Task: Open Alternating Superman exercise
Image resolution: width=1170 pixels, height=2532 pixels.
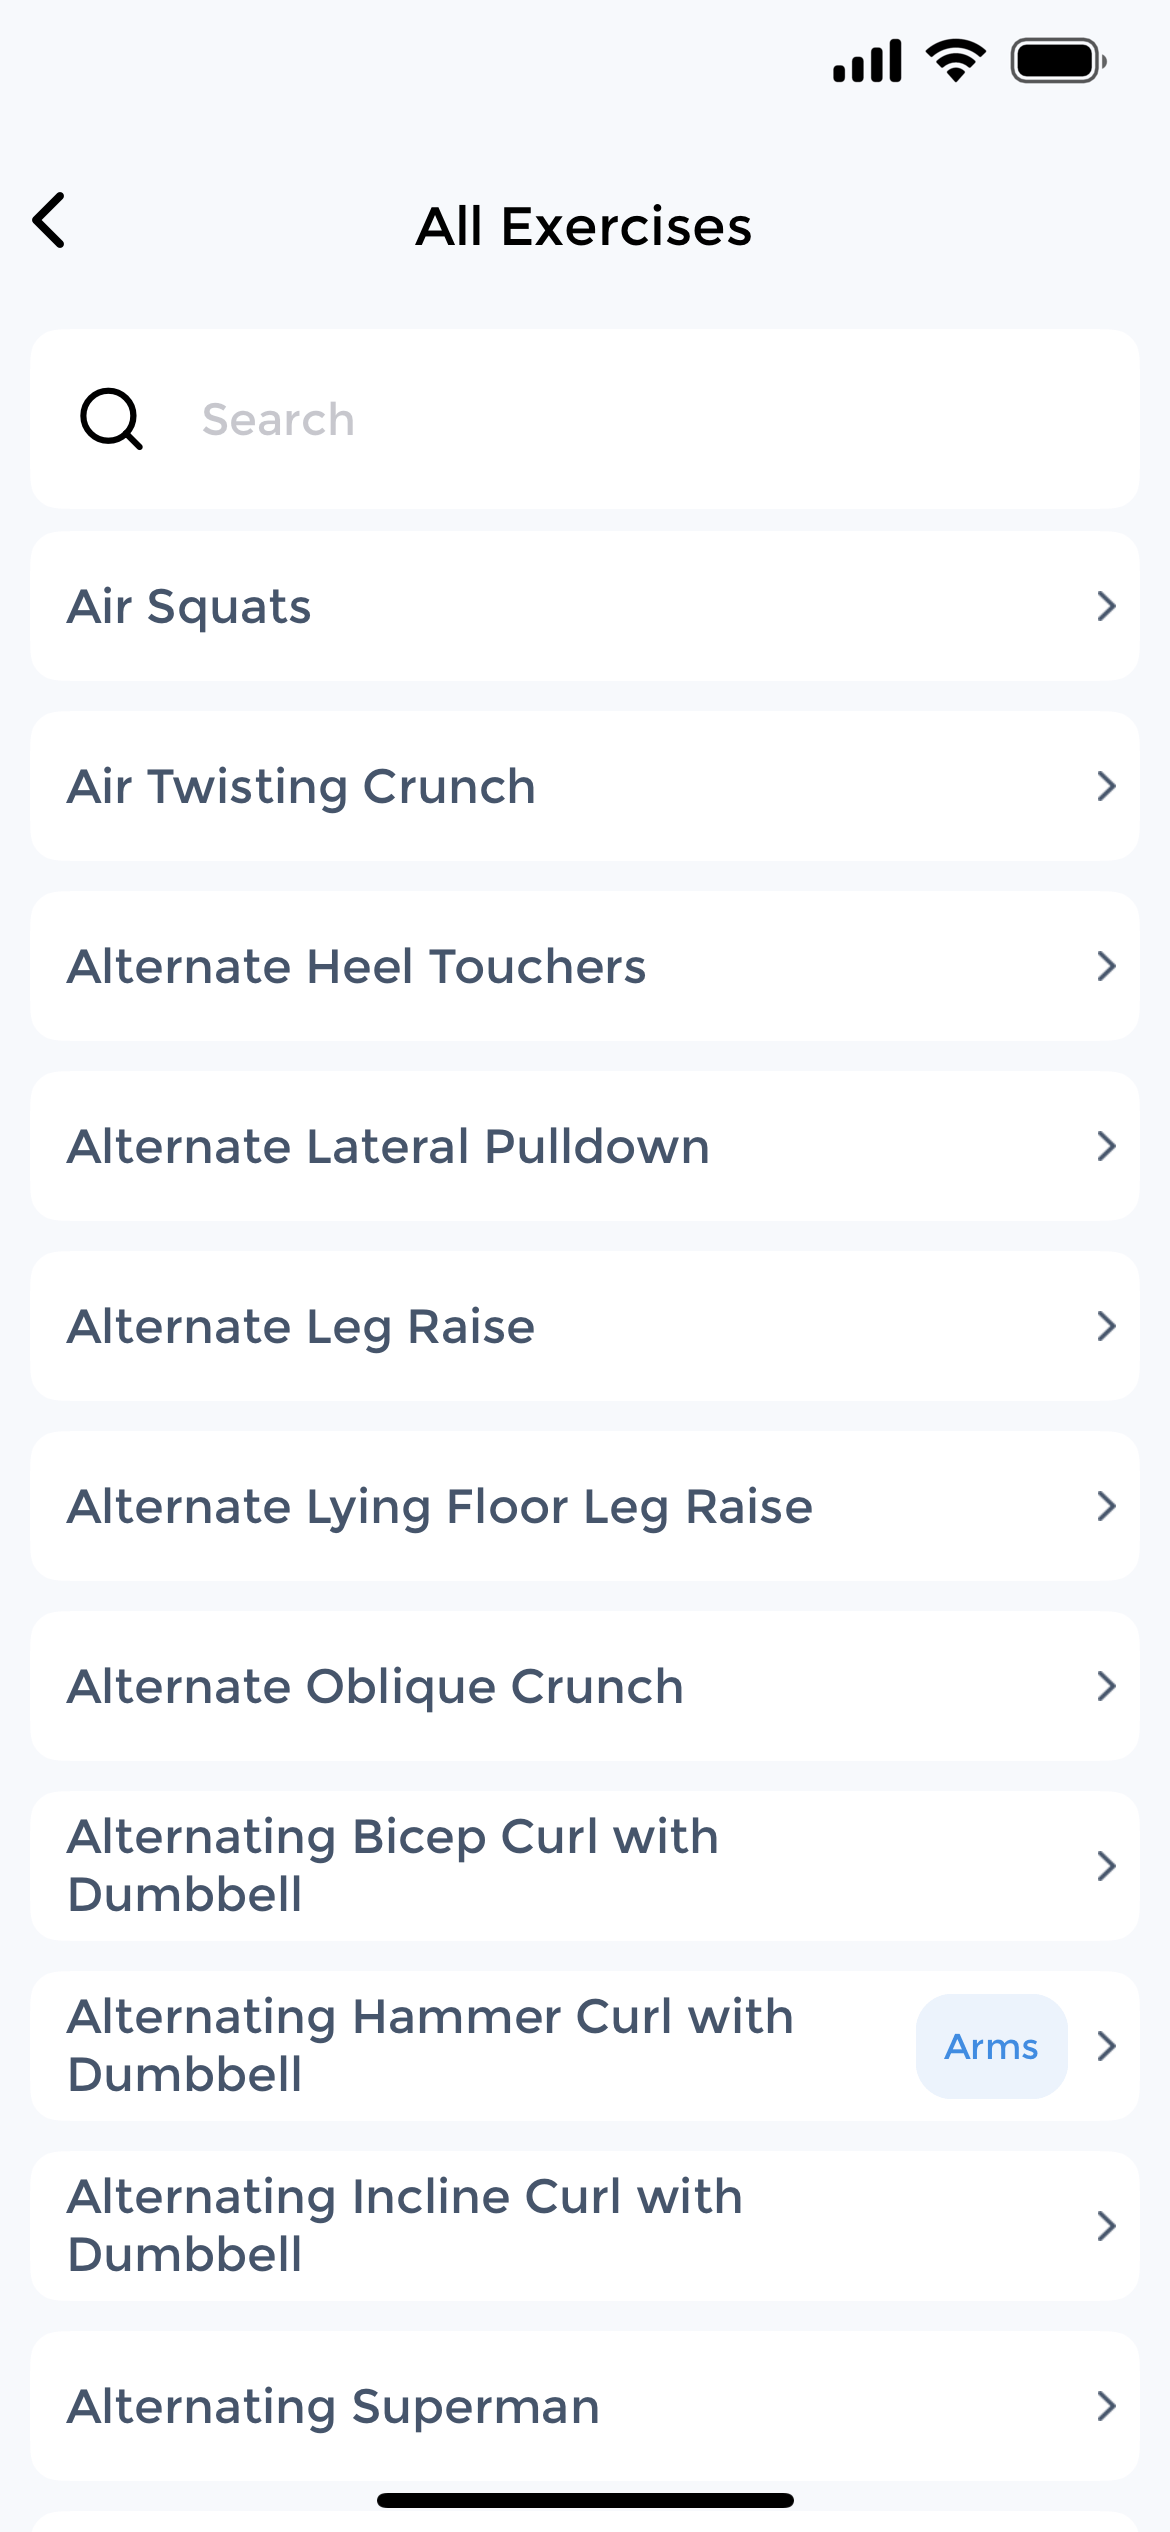Action: (x=333, y=2406)
